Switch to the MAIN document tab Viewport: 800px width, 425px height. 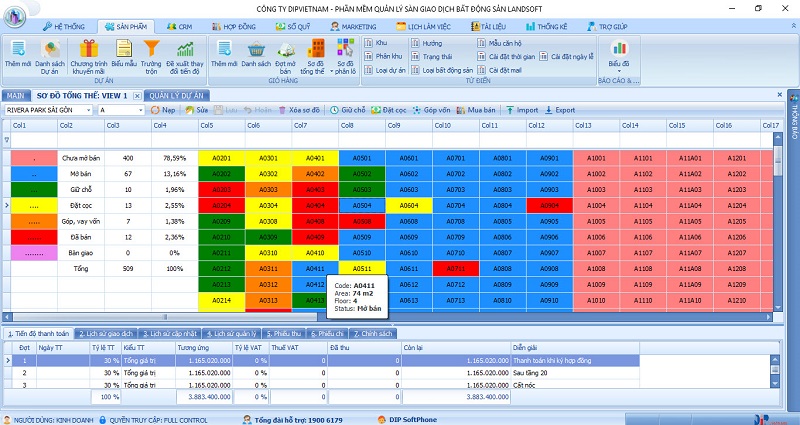16,95
